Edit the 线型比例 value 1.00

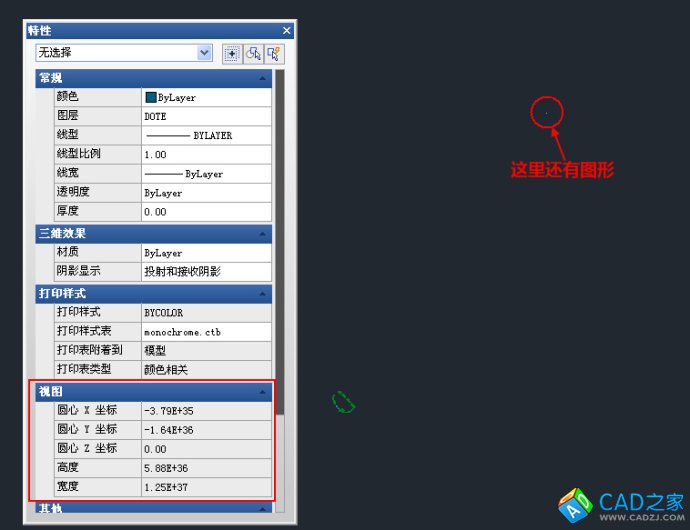tap(206, 154)
